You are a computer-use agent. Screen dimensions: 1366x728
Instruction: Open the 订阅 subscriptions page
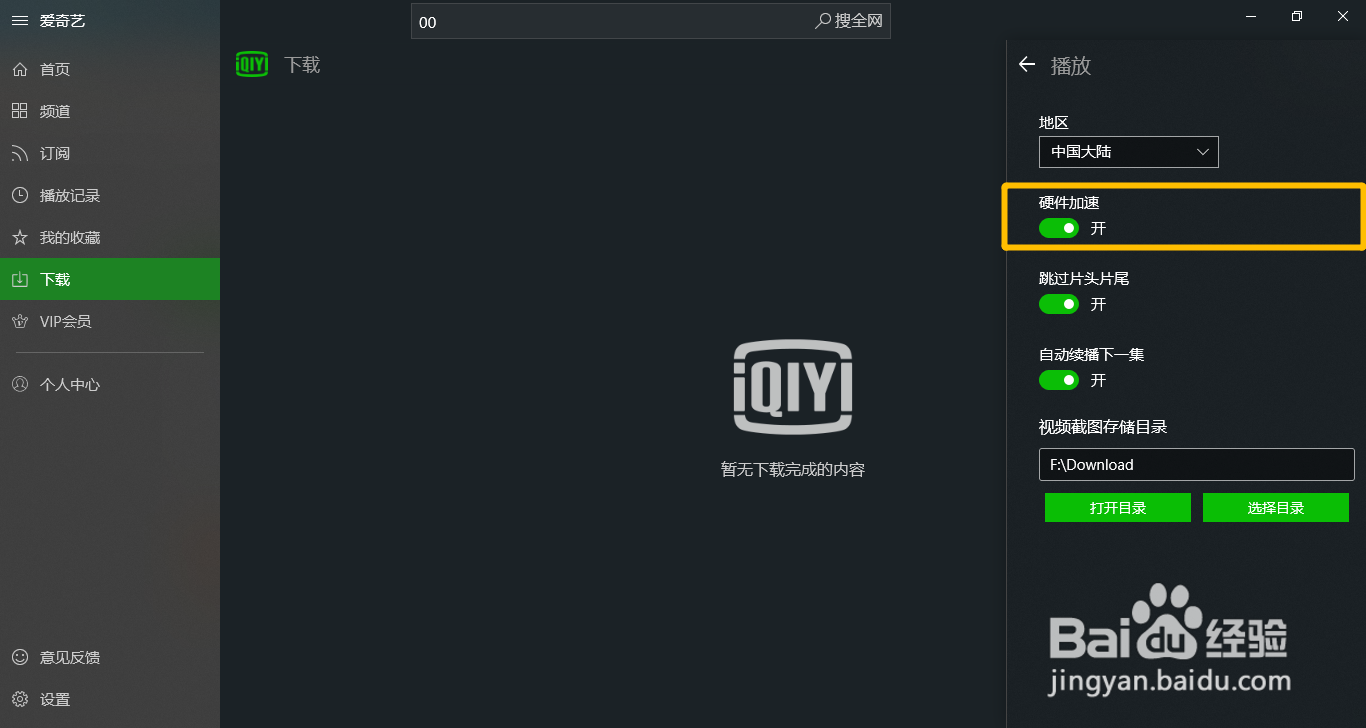54,153
